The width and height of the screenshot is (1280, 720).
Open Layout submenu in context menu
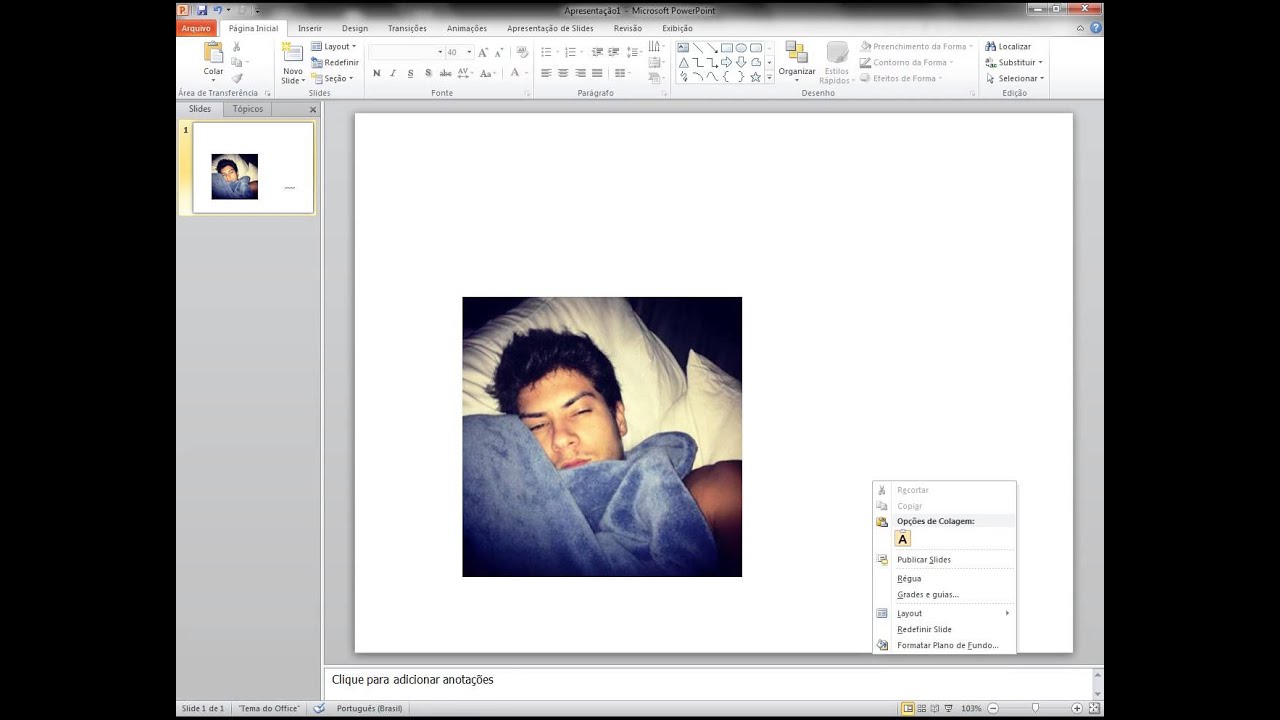pyautogui.click(x=944, y=613)
